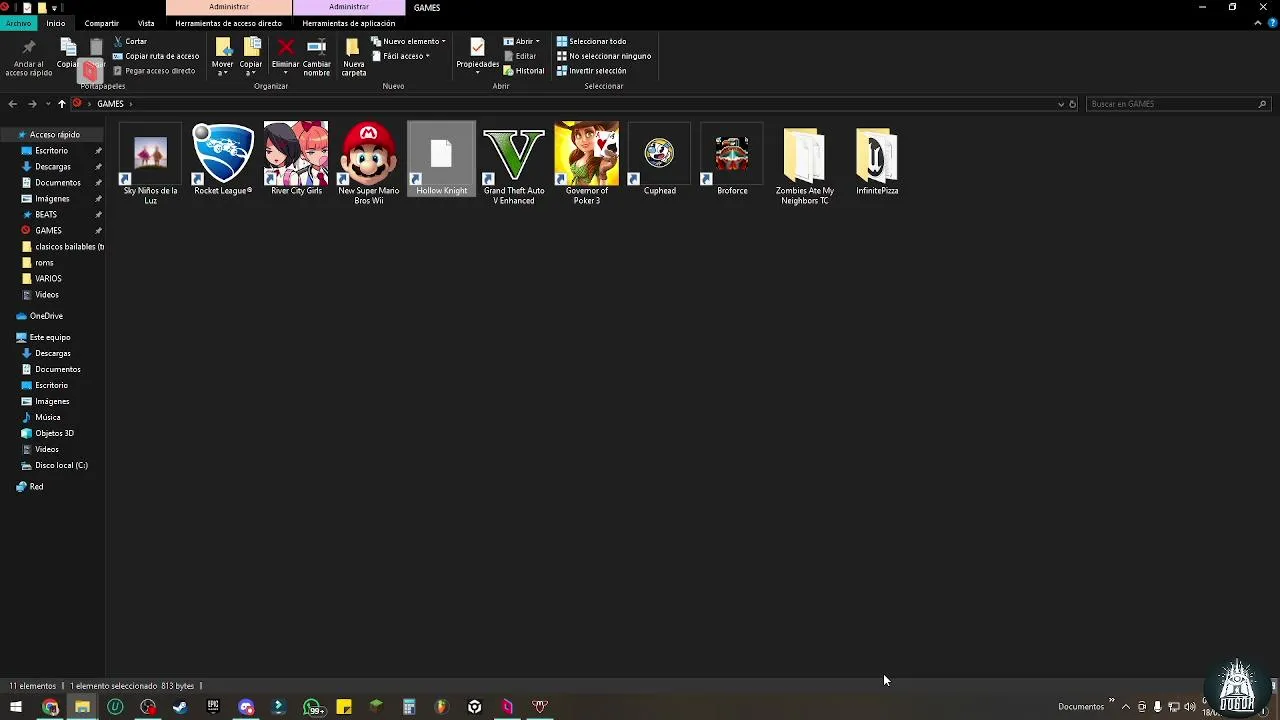The width and height of the screenshot is (1280, 720).
Task: Go up one folder level arrow
Action: tap(61, 104)
